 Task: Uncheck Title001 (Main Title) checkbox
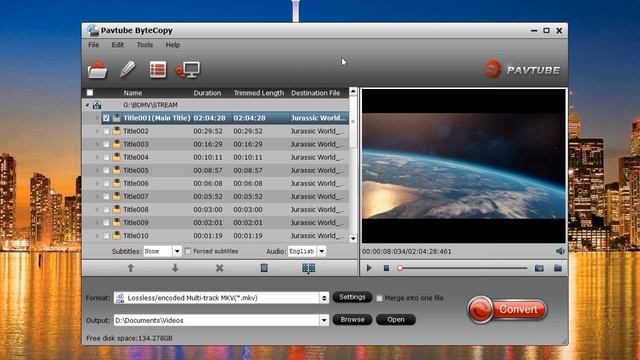click(x=106, y=118)
